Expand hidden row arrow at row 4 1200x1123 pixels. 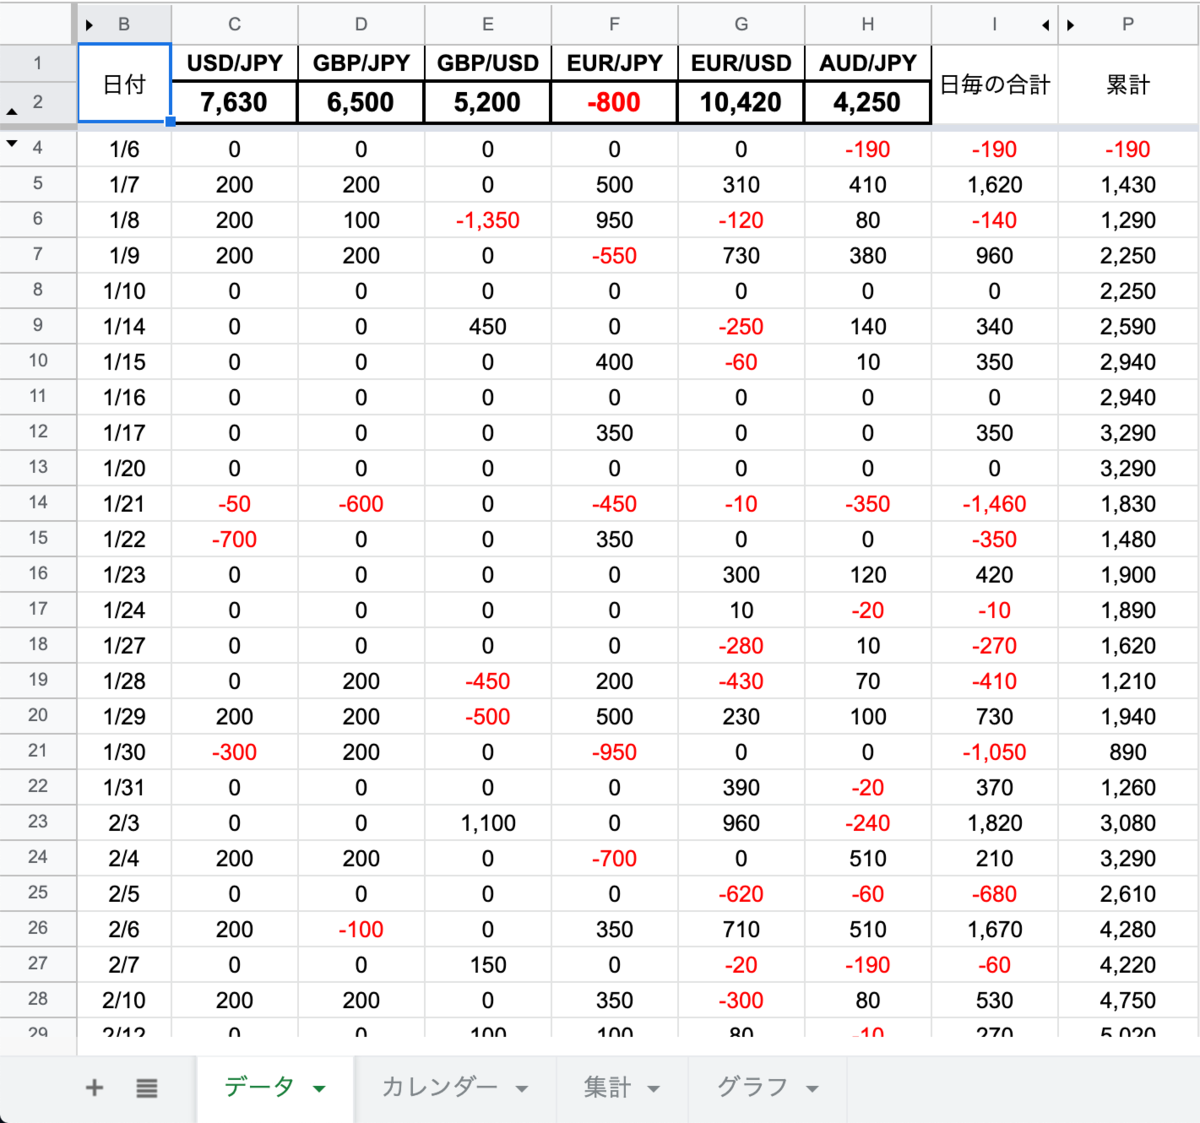12,144
